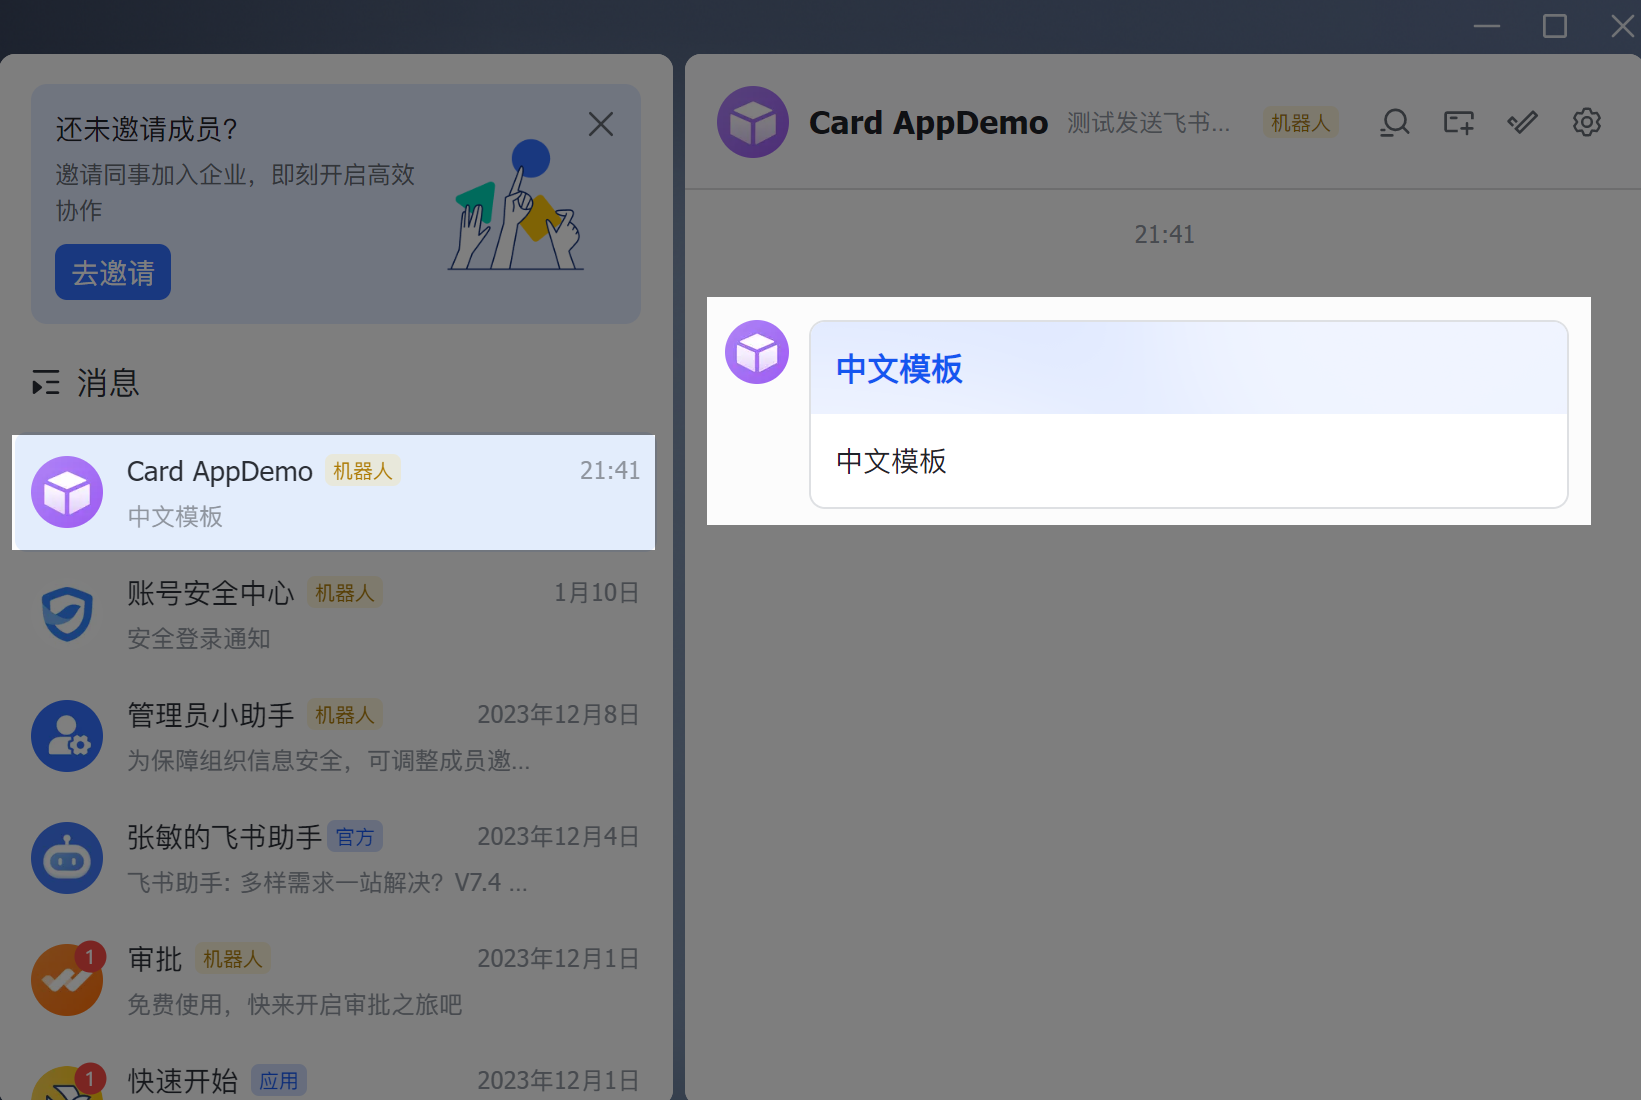Click the 中文模板 card title
This screenshot has width=1641, height=1100.
tap(899, 369)
